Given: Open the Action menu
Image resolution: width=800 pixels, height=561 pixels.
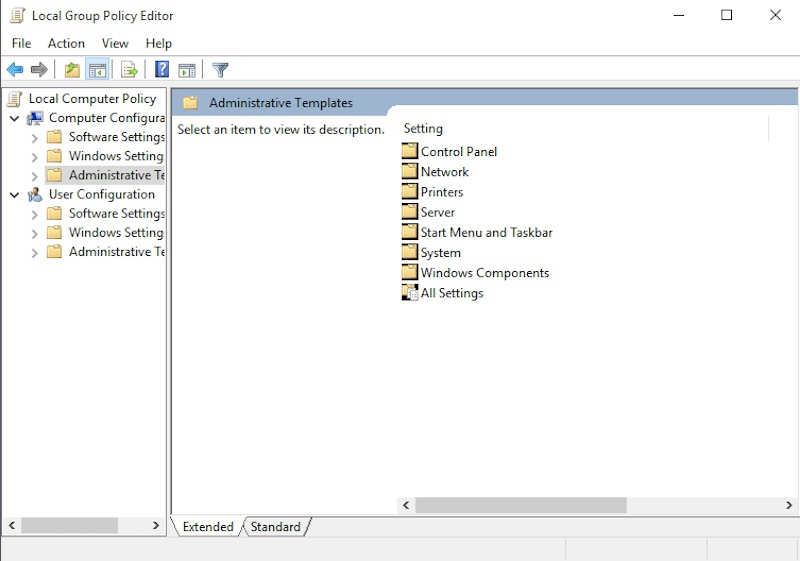Looking at the screenshot, I should (x=66, y=43).
